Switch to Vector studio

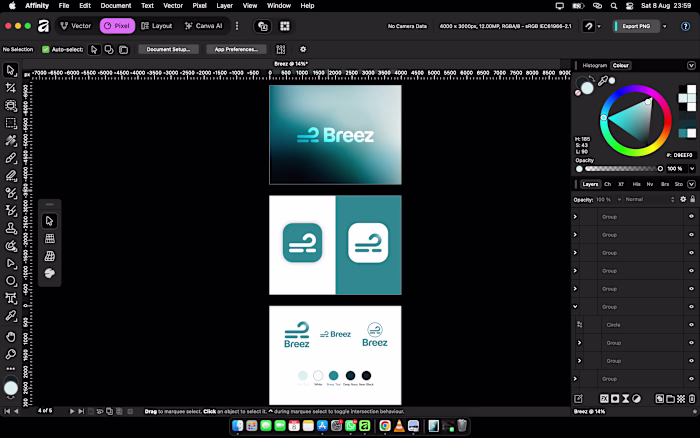[x=75, y=26]
